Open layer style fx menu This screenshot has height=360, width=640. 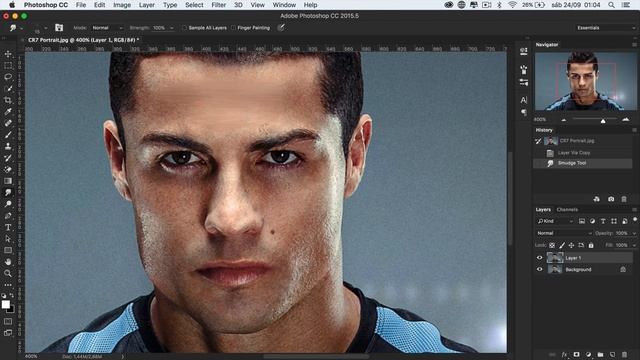[564, 354]
